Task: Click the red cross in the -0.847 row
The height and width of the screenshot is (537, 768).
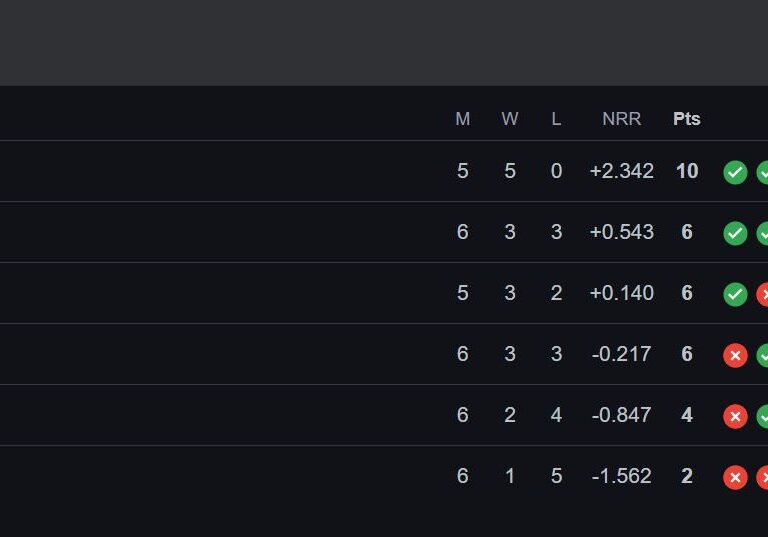Action: [735, 416]
